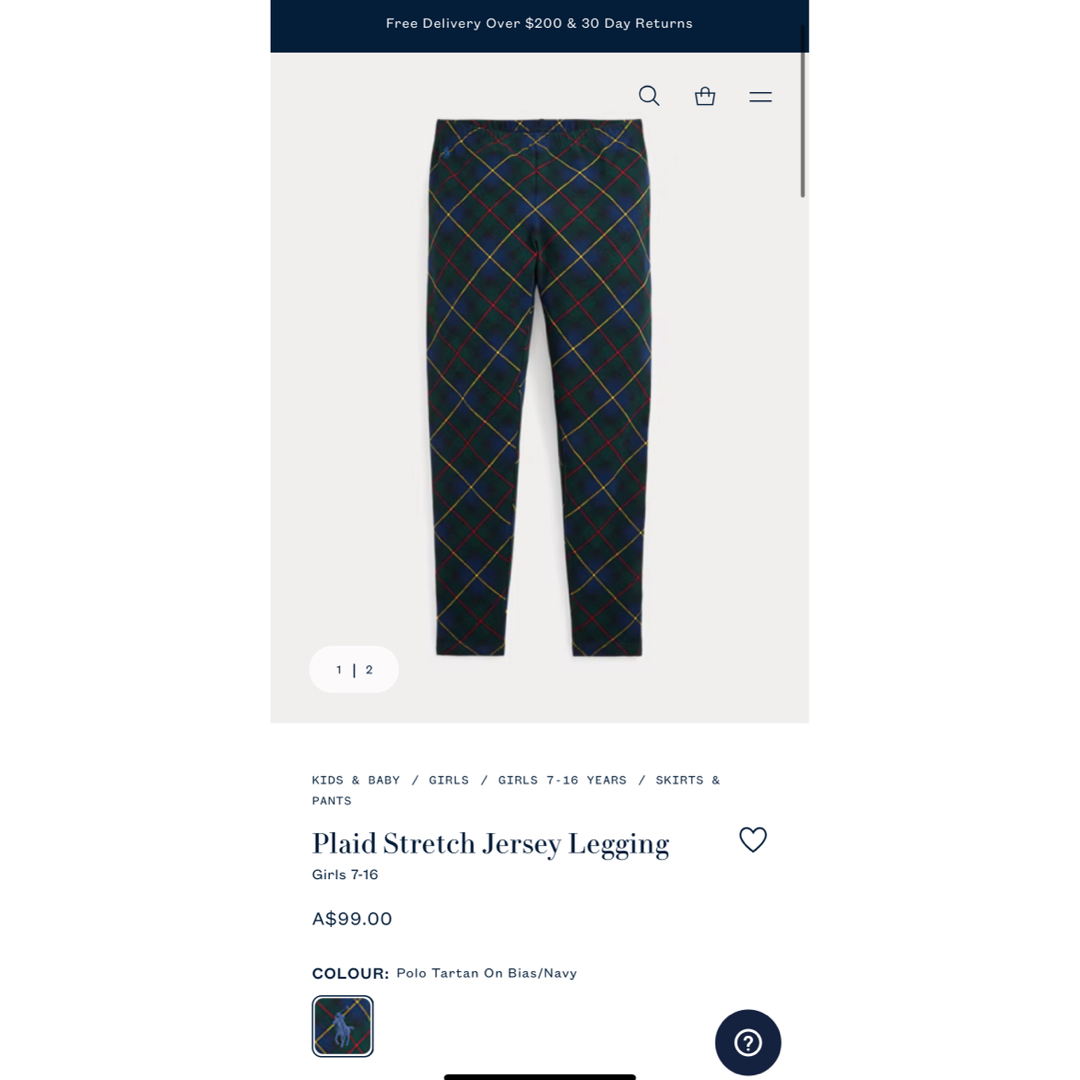The width and height of the screenshot is (1080, 1080).
Task: Add legging to wishlist heart icon
Action: [753, 840]
